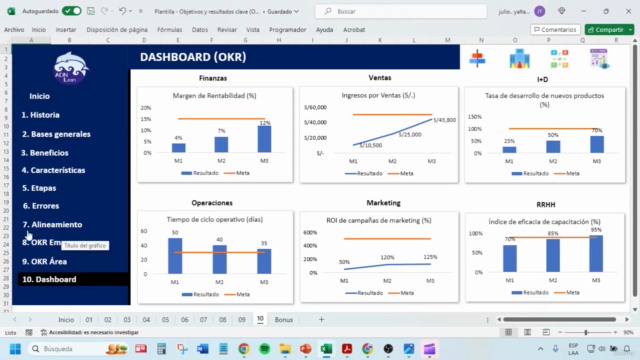Viewport: 640px width, 360px height.
Task: Expand the Guardado file status dropdown
Action: coord(296,11)
